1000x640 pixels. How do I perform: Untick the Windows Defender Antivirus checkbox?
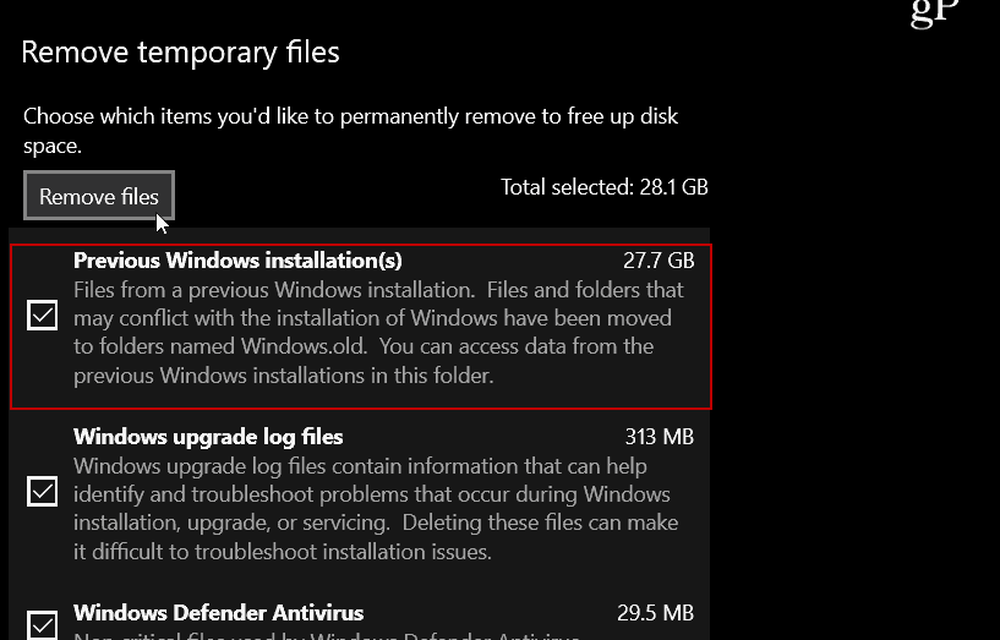[x=42, y=623]
